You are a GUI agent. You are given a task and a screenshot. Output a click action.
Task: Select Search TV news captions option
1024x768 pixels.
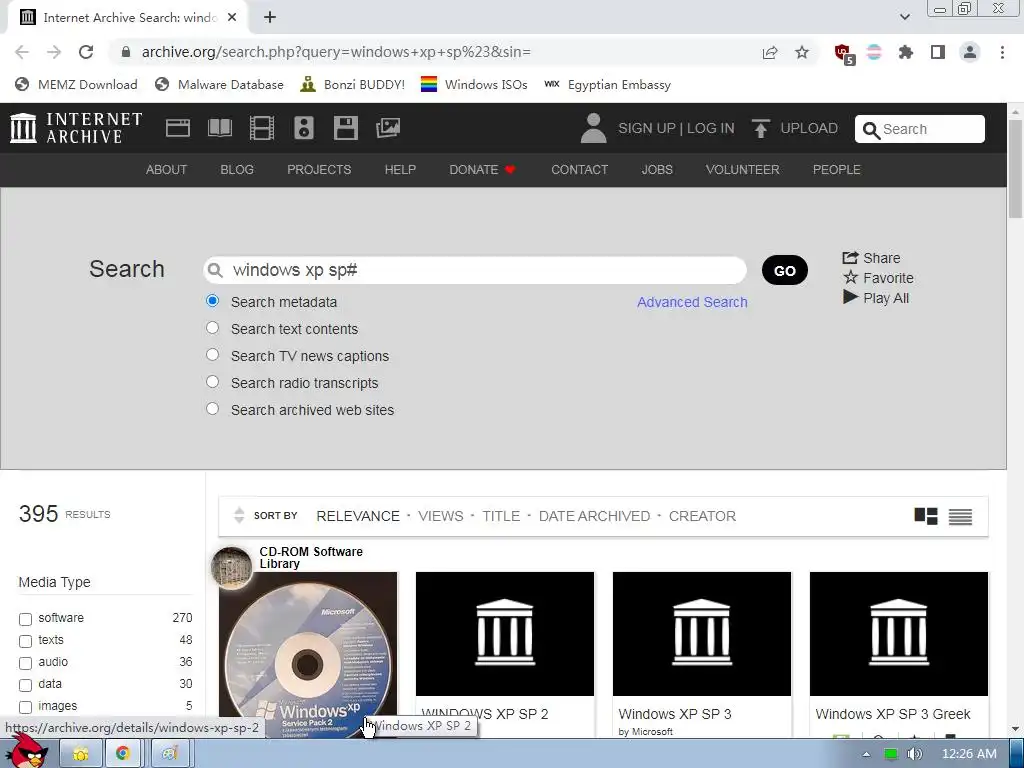click(x=212, y=355)
